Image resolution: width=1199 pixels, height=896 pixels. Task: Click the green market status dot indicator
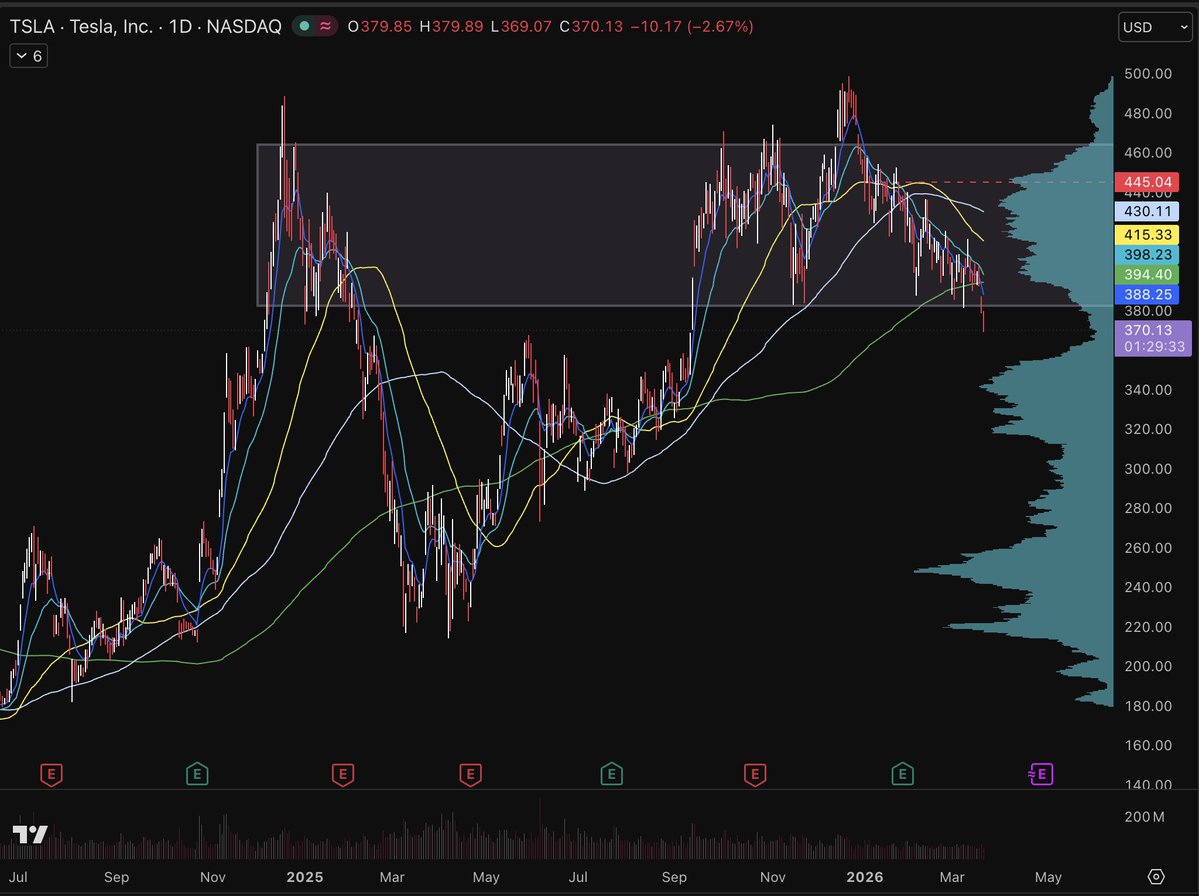(x=304, y=26)
